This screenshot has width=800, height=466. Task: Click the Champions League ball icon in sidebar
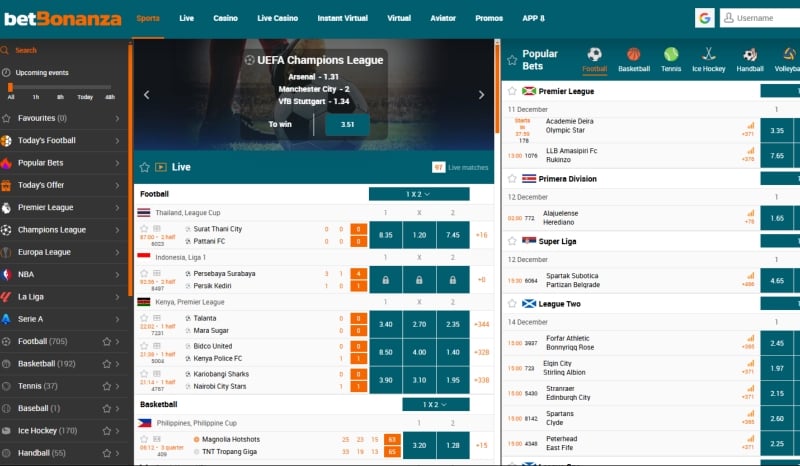click(x=6, y=230)
